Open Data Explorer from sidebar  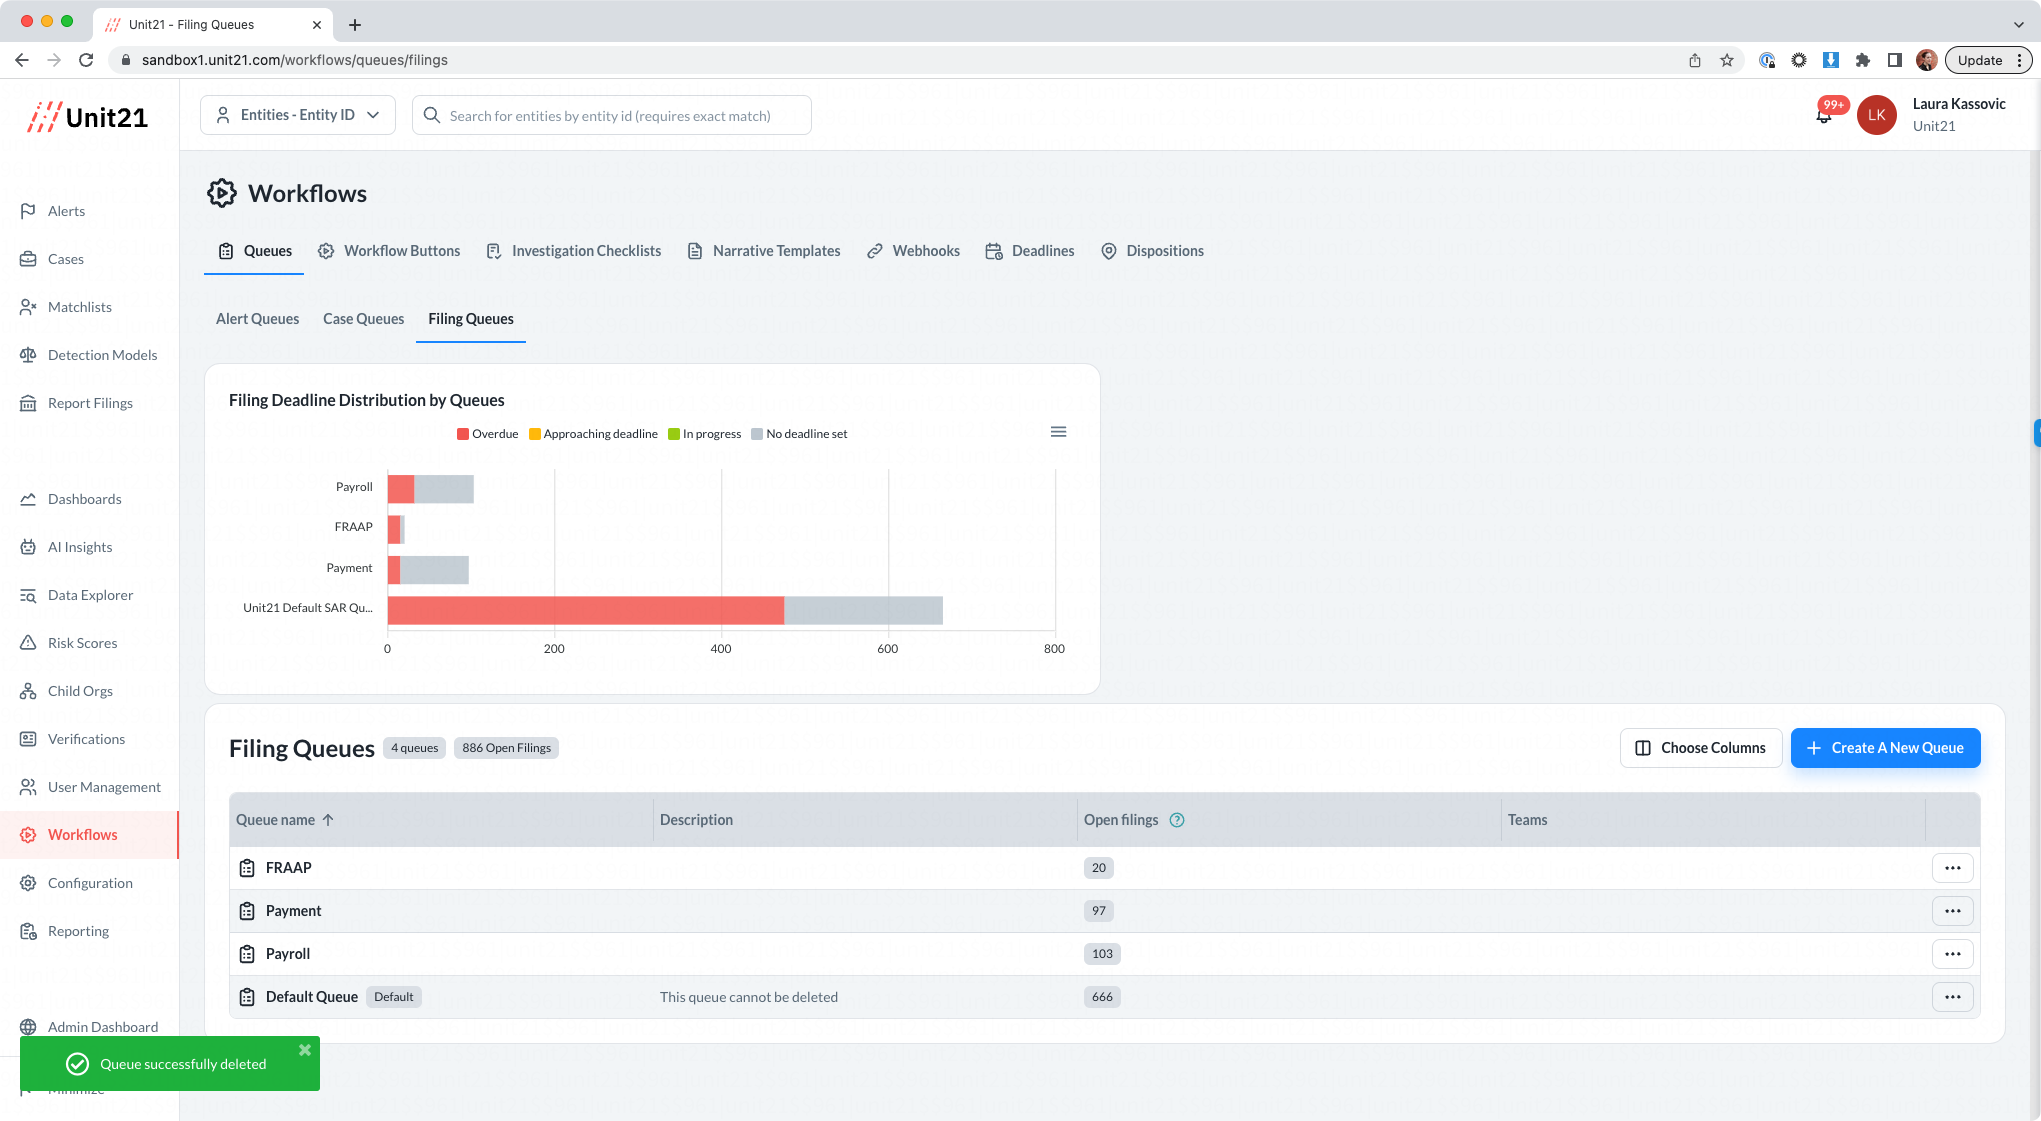tap(90, 595)
